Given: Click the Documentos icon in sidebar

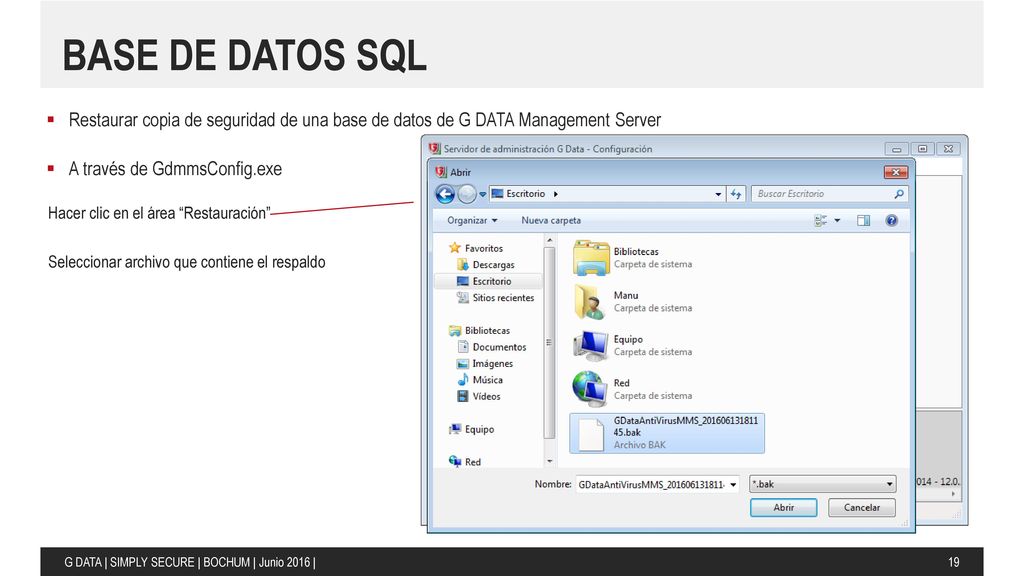Looking at the screenshot, I should (x=462, y=347).
